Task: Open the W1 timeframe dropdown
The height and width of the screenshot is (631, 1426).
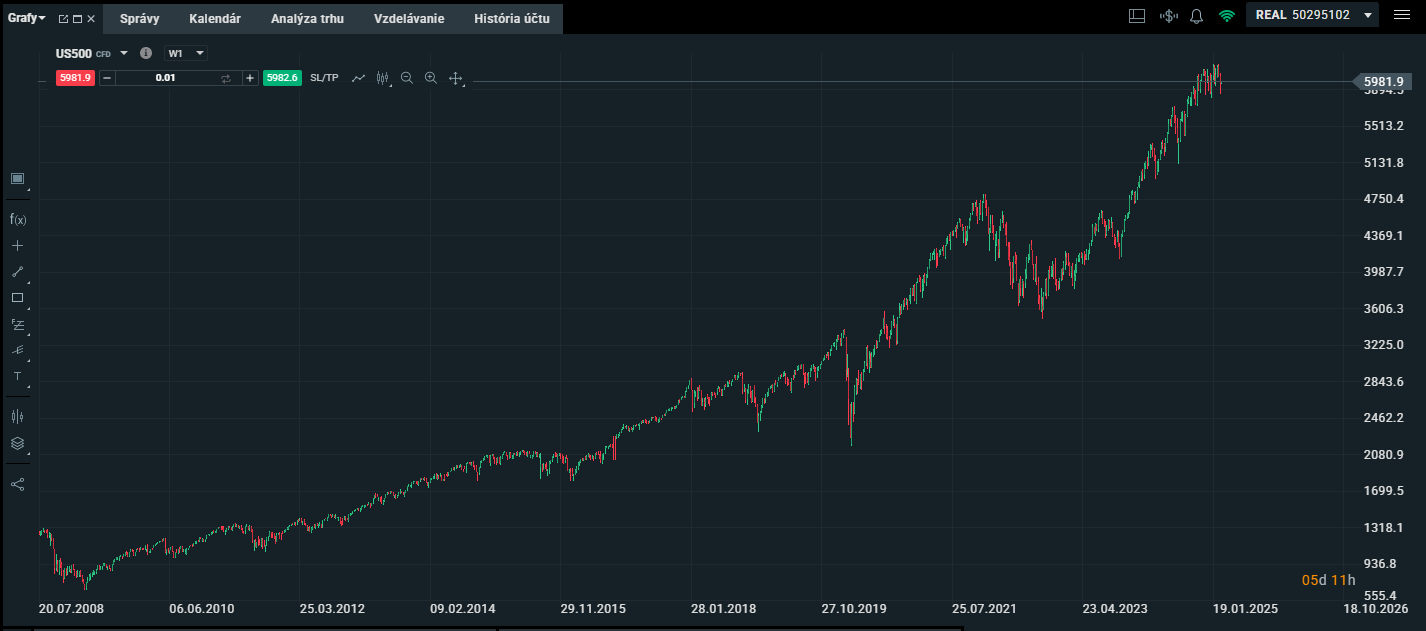Action: point(186,53)
